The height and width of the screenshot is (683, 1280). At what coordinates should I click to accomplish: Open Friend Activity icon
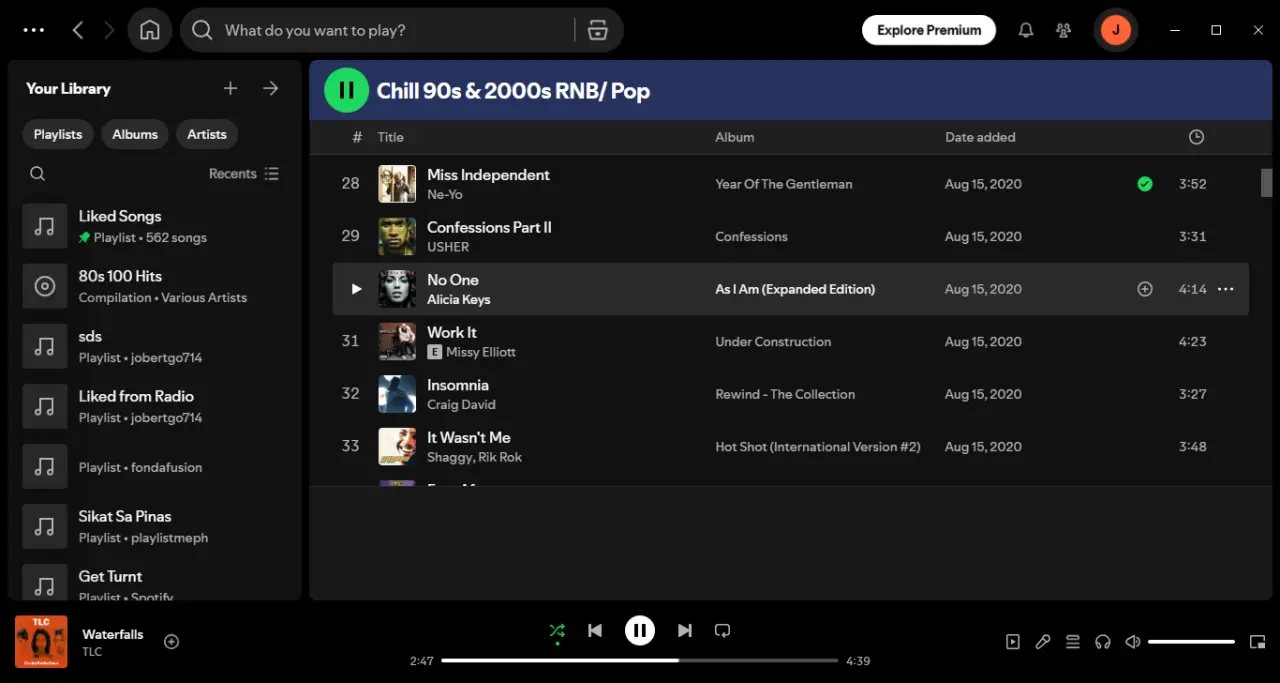[1064, 30]
